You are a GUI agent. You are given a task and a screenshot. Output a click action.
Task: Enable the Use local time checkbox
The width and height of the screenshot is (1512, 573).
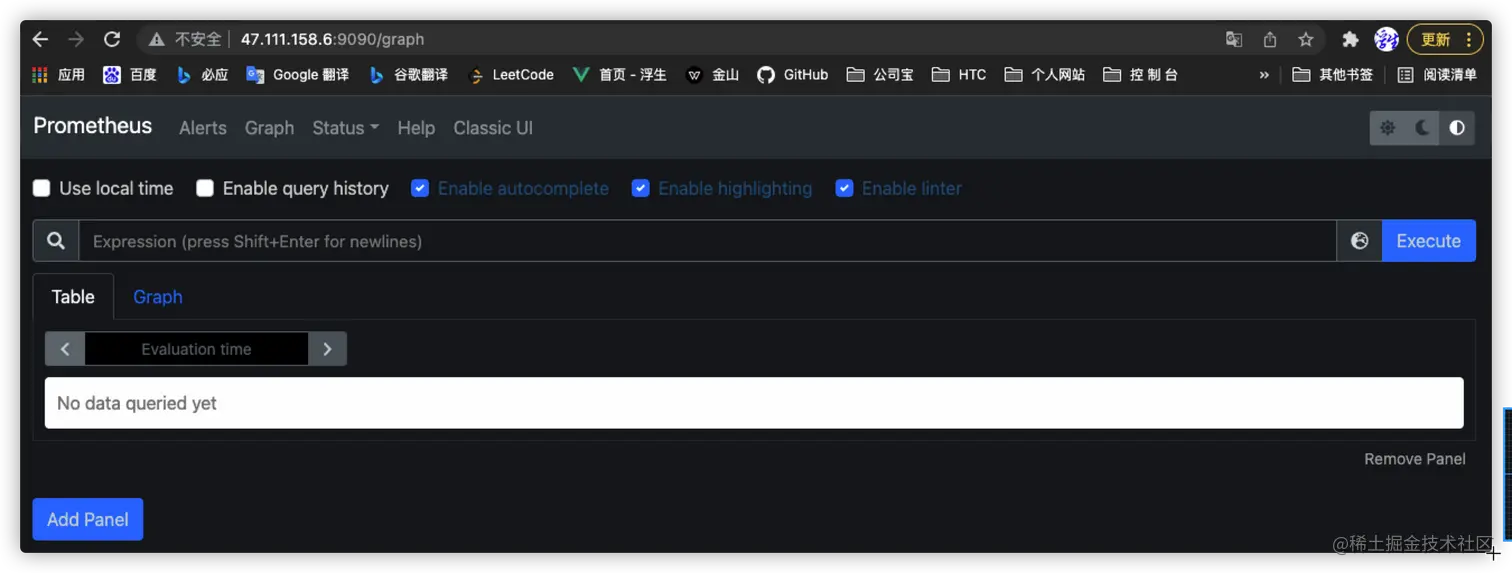click(x=42, y=188)
